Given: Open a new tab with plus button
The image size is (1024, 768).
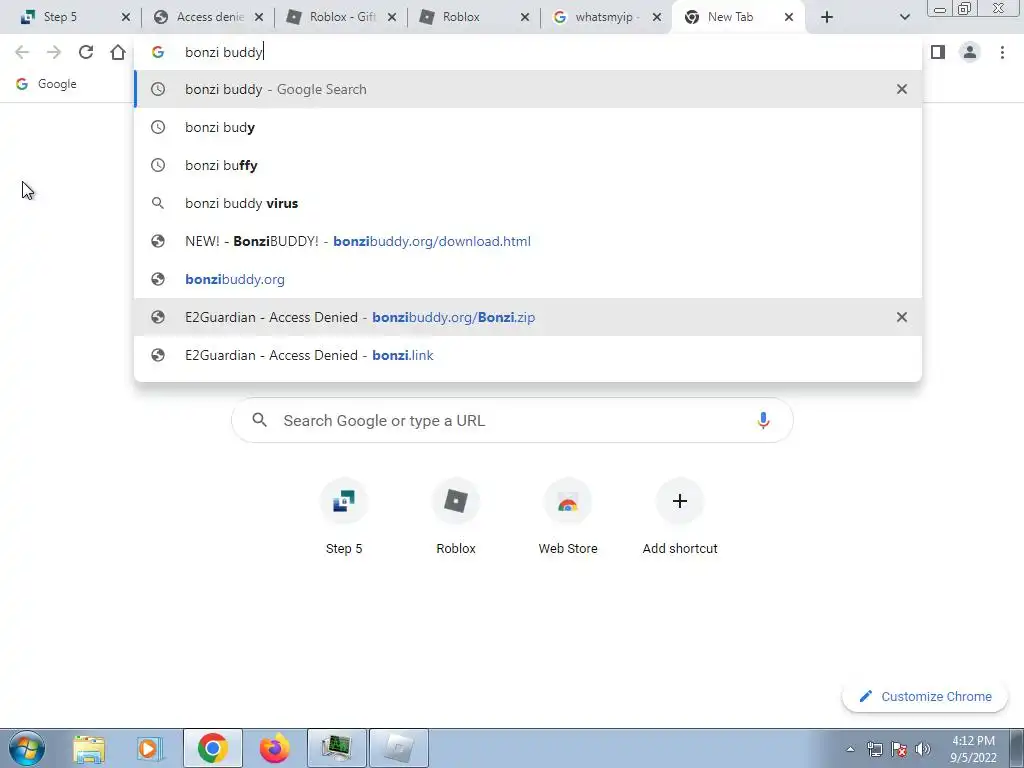Looking at the screenshot, I should pos(827,18).
